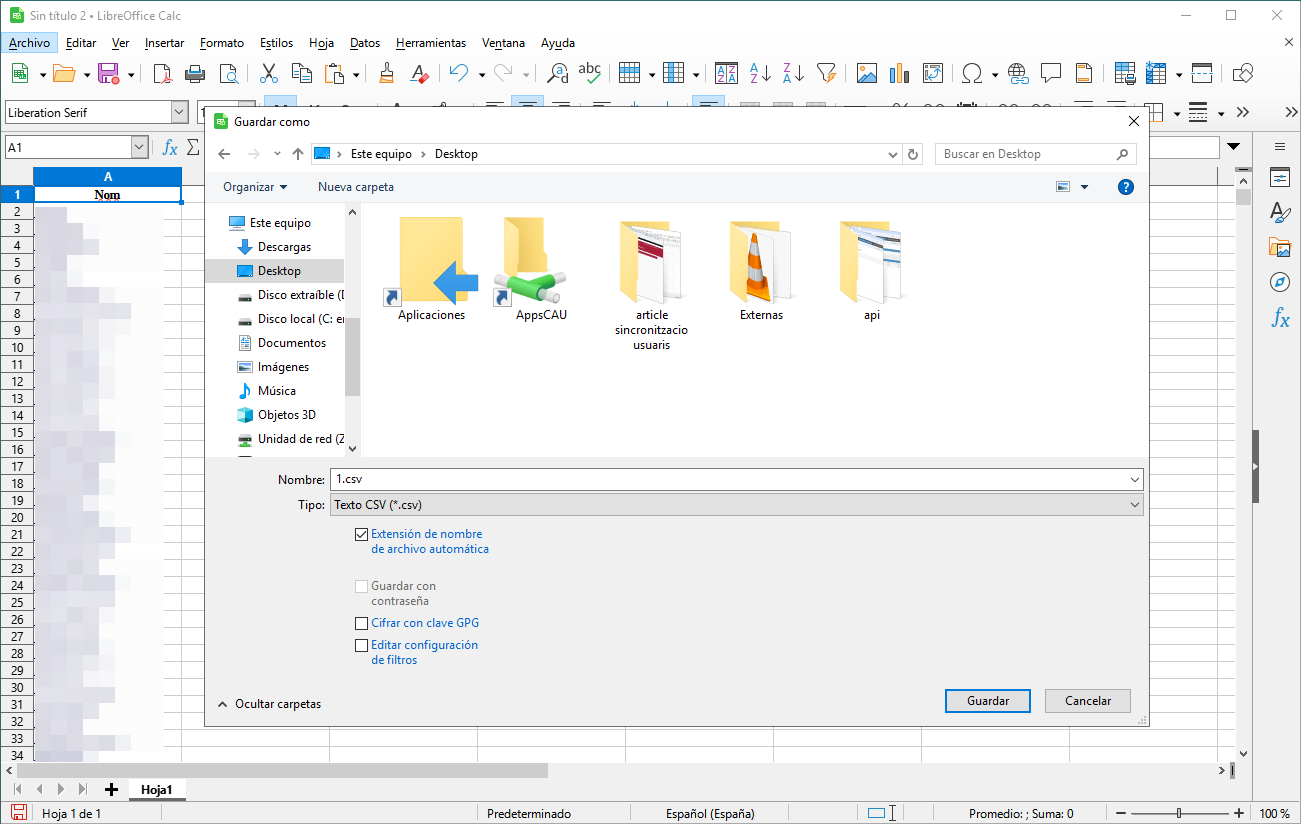
Task: Select the Hoja1 sheet tab
Action: pos(156,789)
